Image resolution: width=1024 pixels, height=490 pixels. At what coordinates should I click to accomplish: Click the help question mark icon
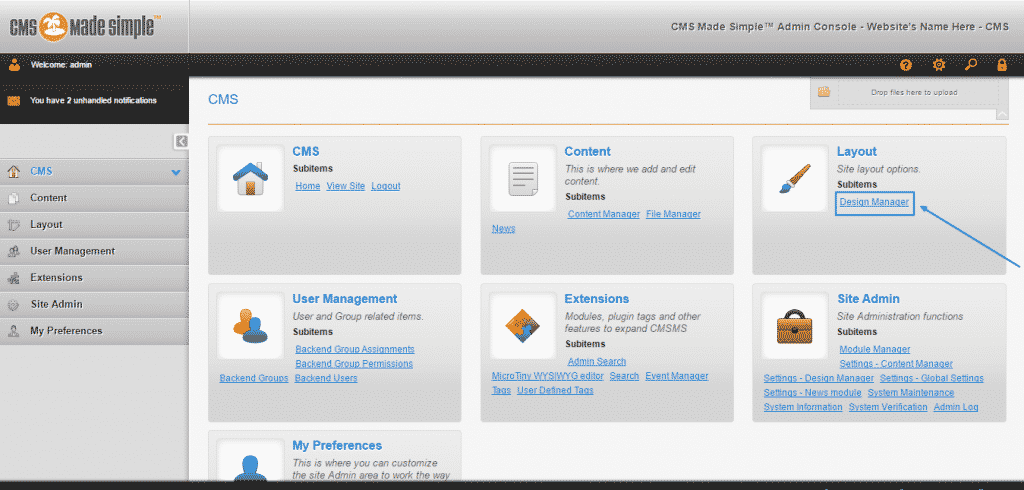click(906, 65)
